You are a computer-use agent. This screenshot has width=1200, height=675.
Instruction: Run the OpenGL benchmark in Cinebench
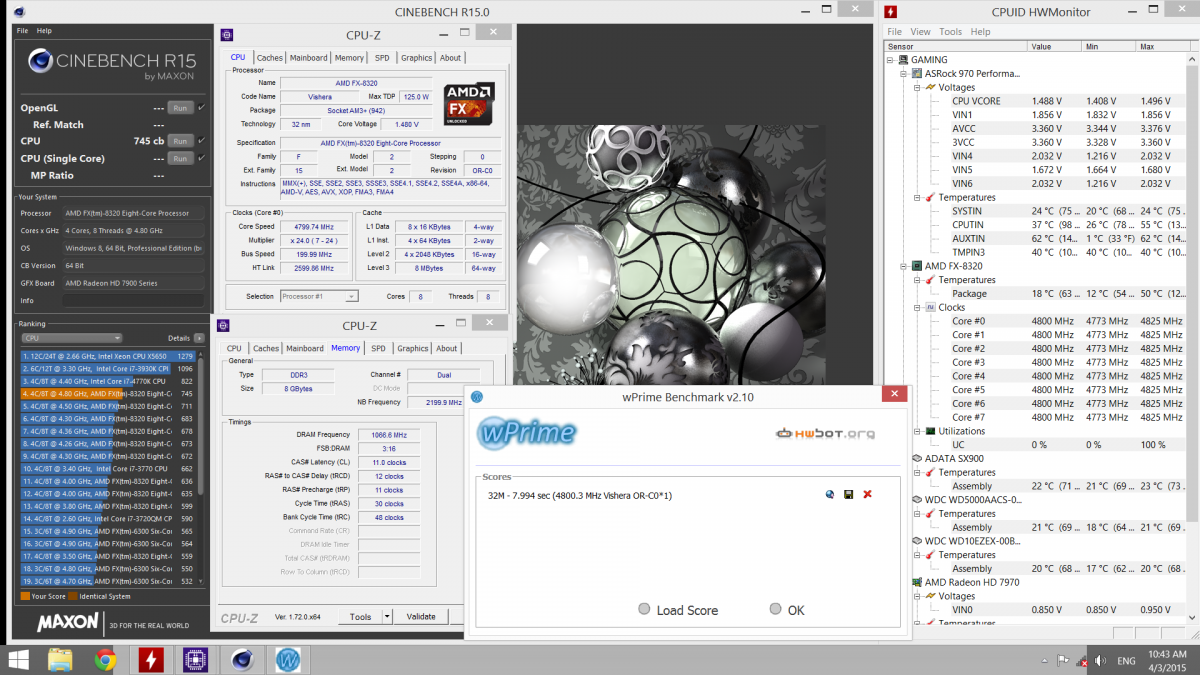pyautogui.click(x=180, y=107)
